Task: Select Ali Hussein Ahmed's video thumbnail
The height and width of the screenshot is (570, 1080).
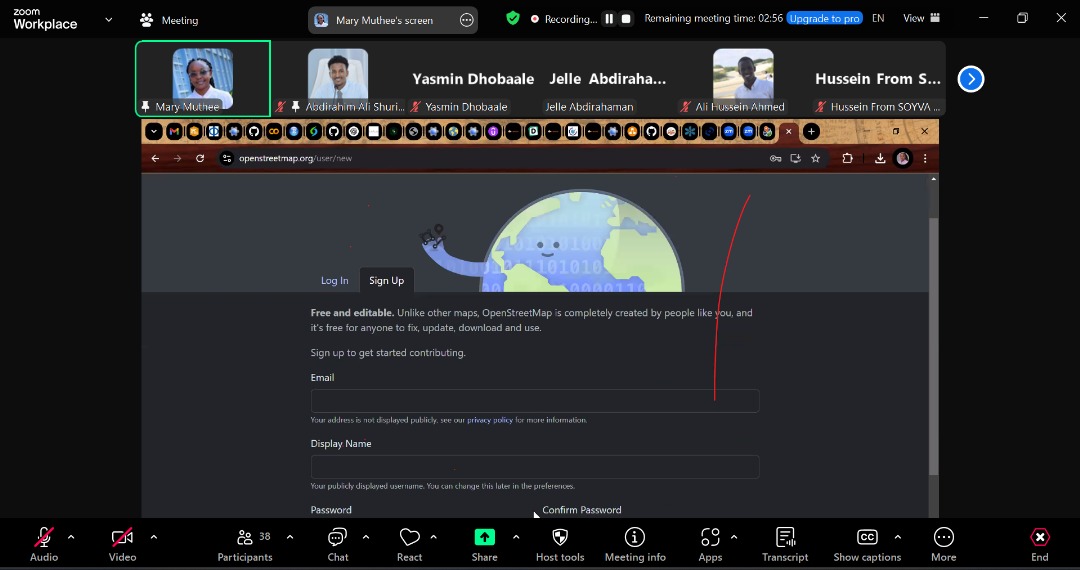Action: coord(742,78)
